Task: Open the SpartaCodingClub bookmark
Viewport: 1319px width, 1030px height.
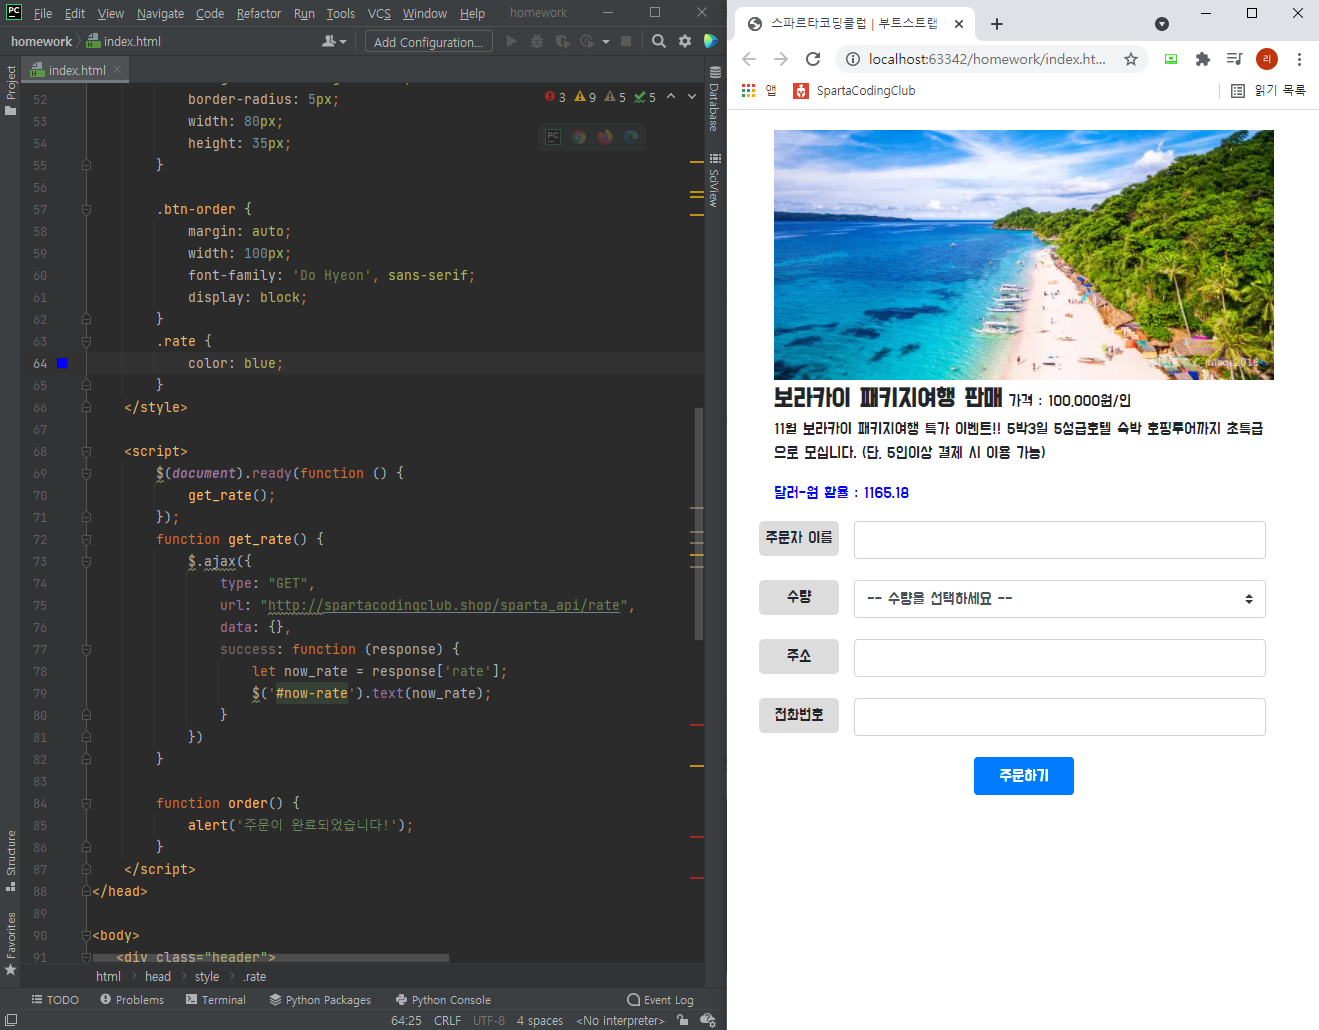Action: [x=854, y=90]
